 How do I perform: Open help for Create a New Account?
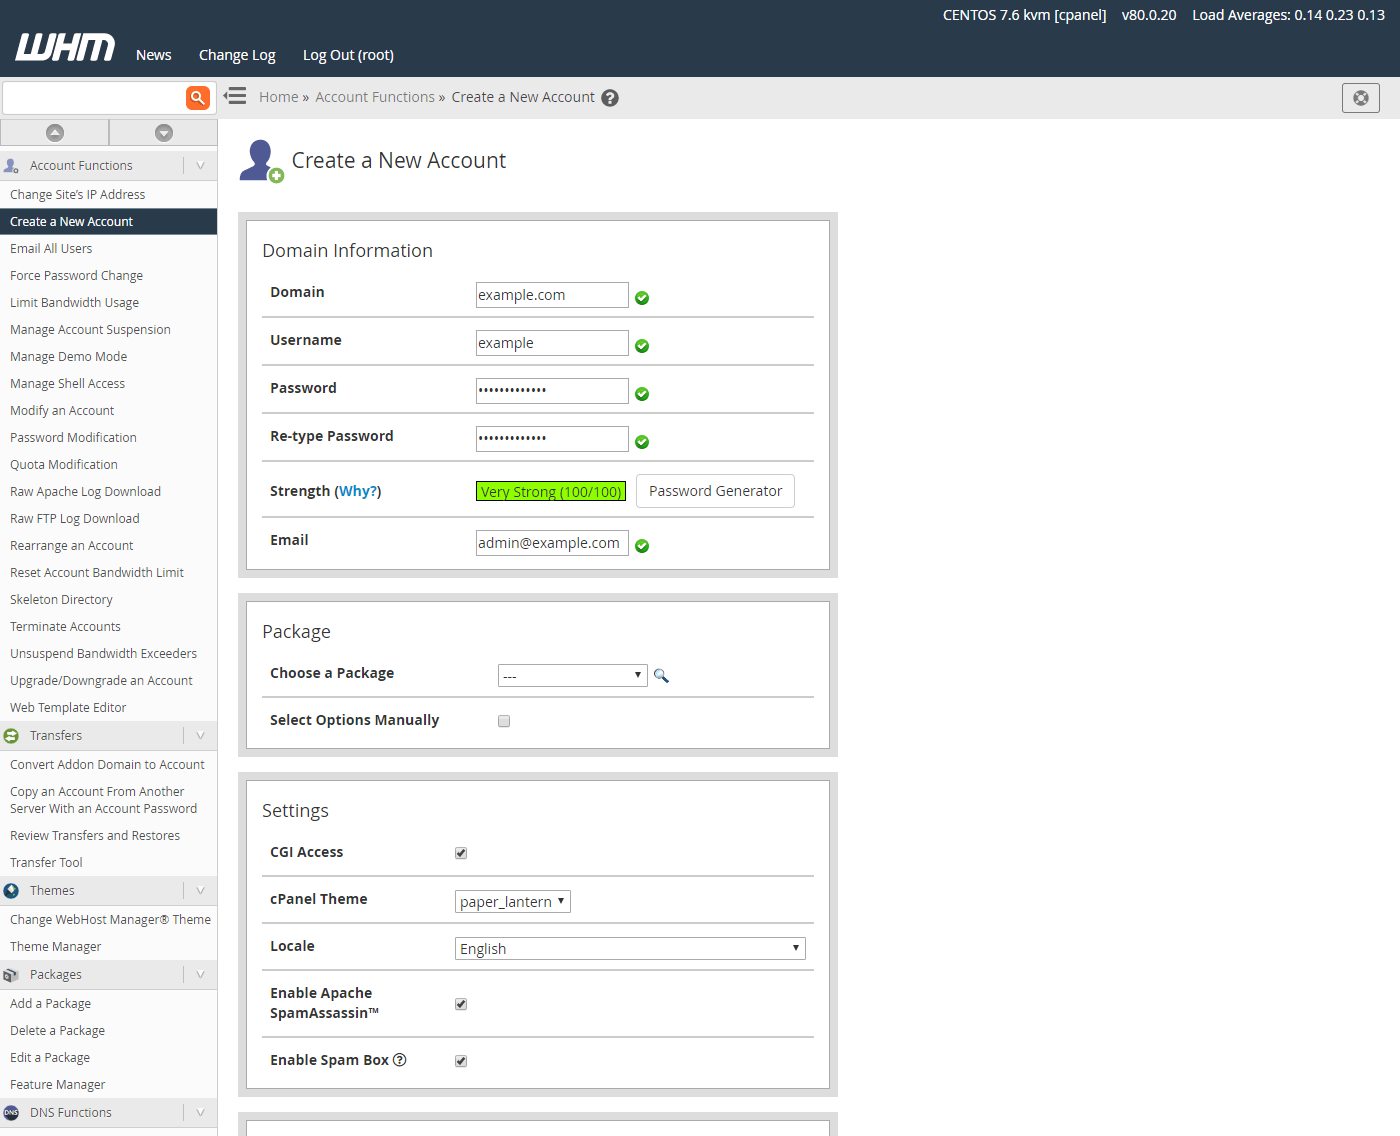tap(610, 98)
